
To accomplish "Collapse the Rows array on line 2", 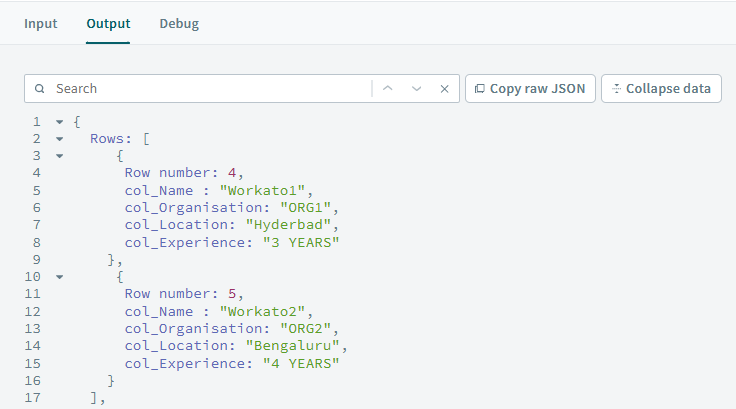I will (59, 139).
